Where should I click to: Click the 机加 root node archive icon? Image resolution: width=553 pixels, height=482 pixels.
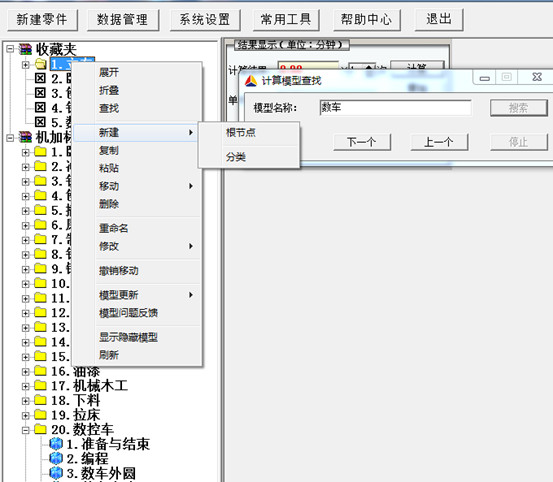pos(25,137)
